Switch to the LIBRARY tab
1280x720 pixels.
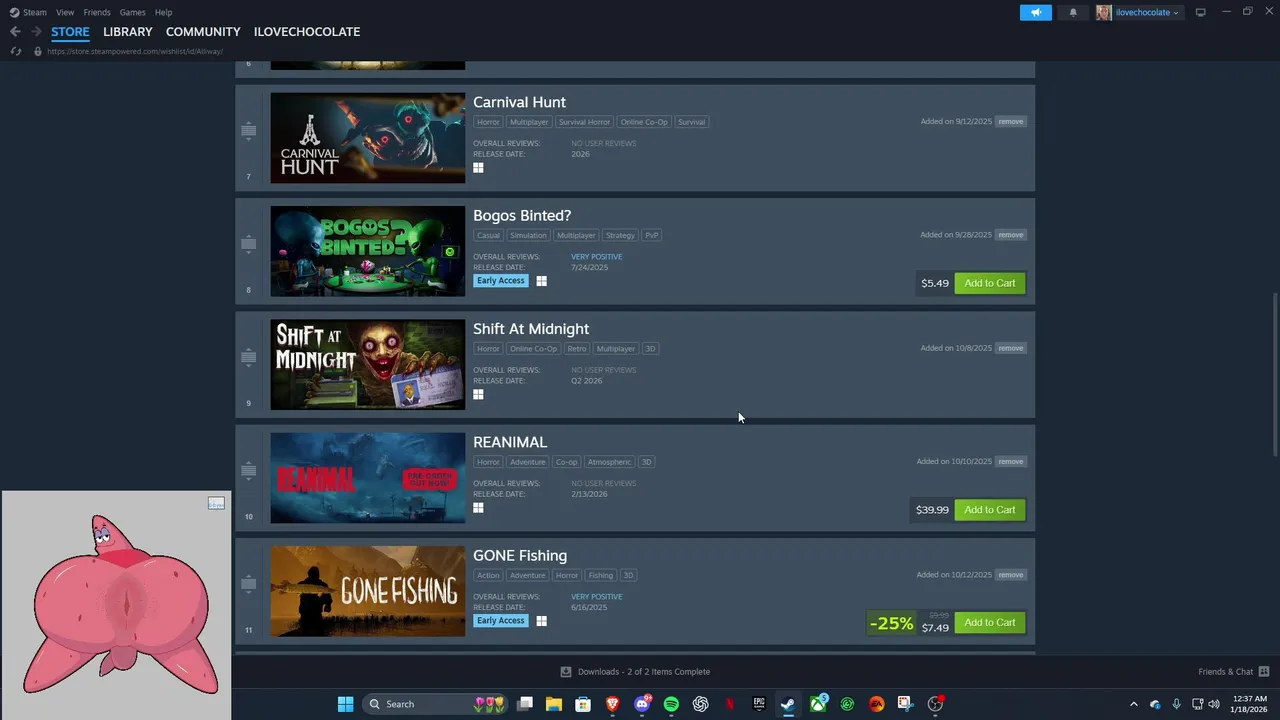128,32
